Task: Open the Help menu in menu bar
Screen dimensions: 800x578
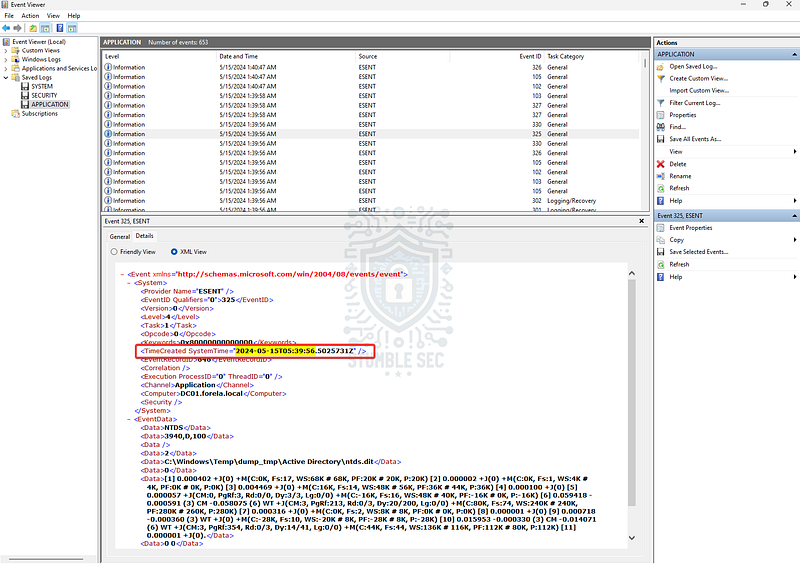Action: (x=74, y=16)
